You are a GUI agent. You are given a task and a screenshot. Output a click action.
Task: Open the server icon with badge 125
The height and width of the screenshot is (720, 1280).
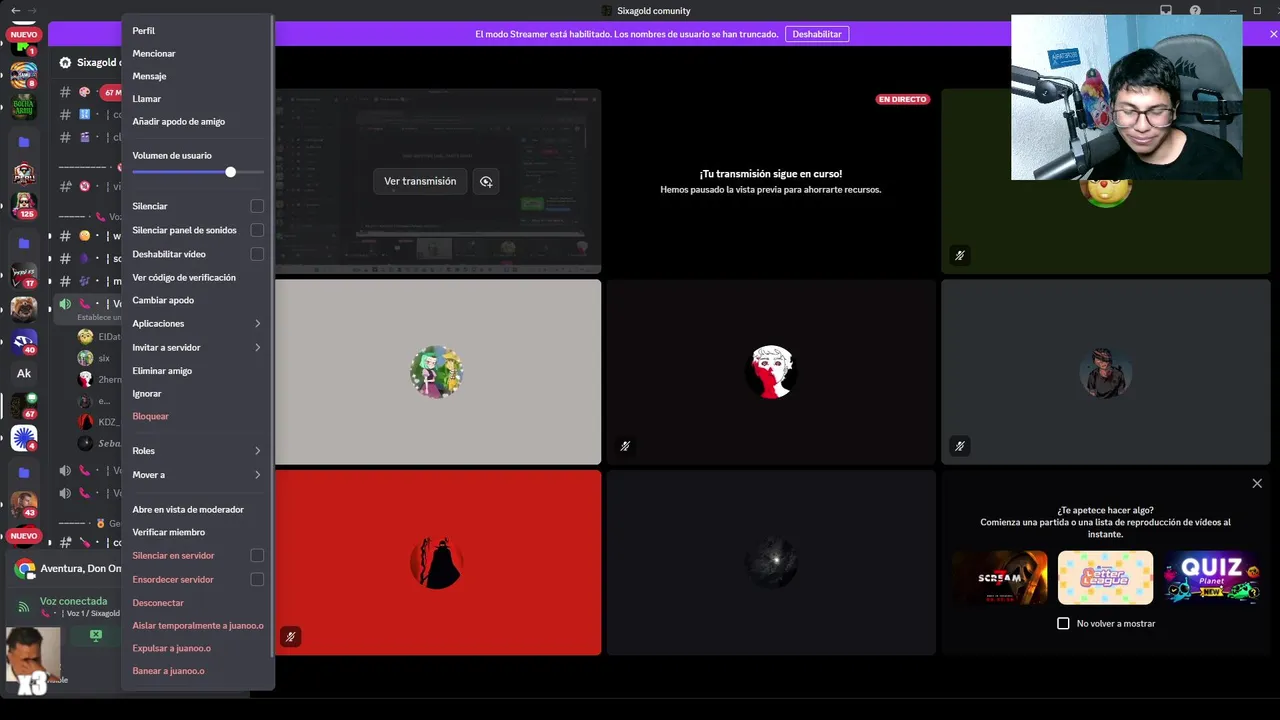24,205
